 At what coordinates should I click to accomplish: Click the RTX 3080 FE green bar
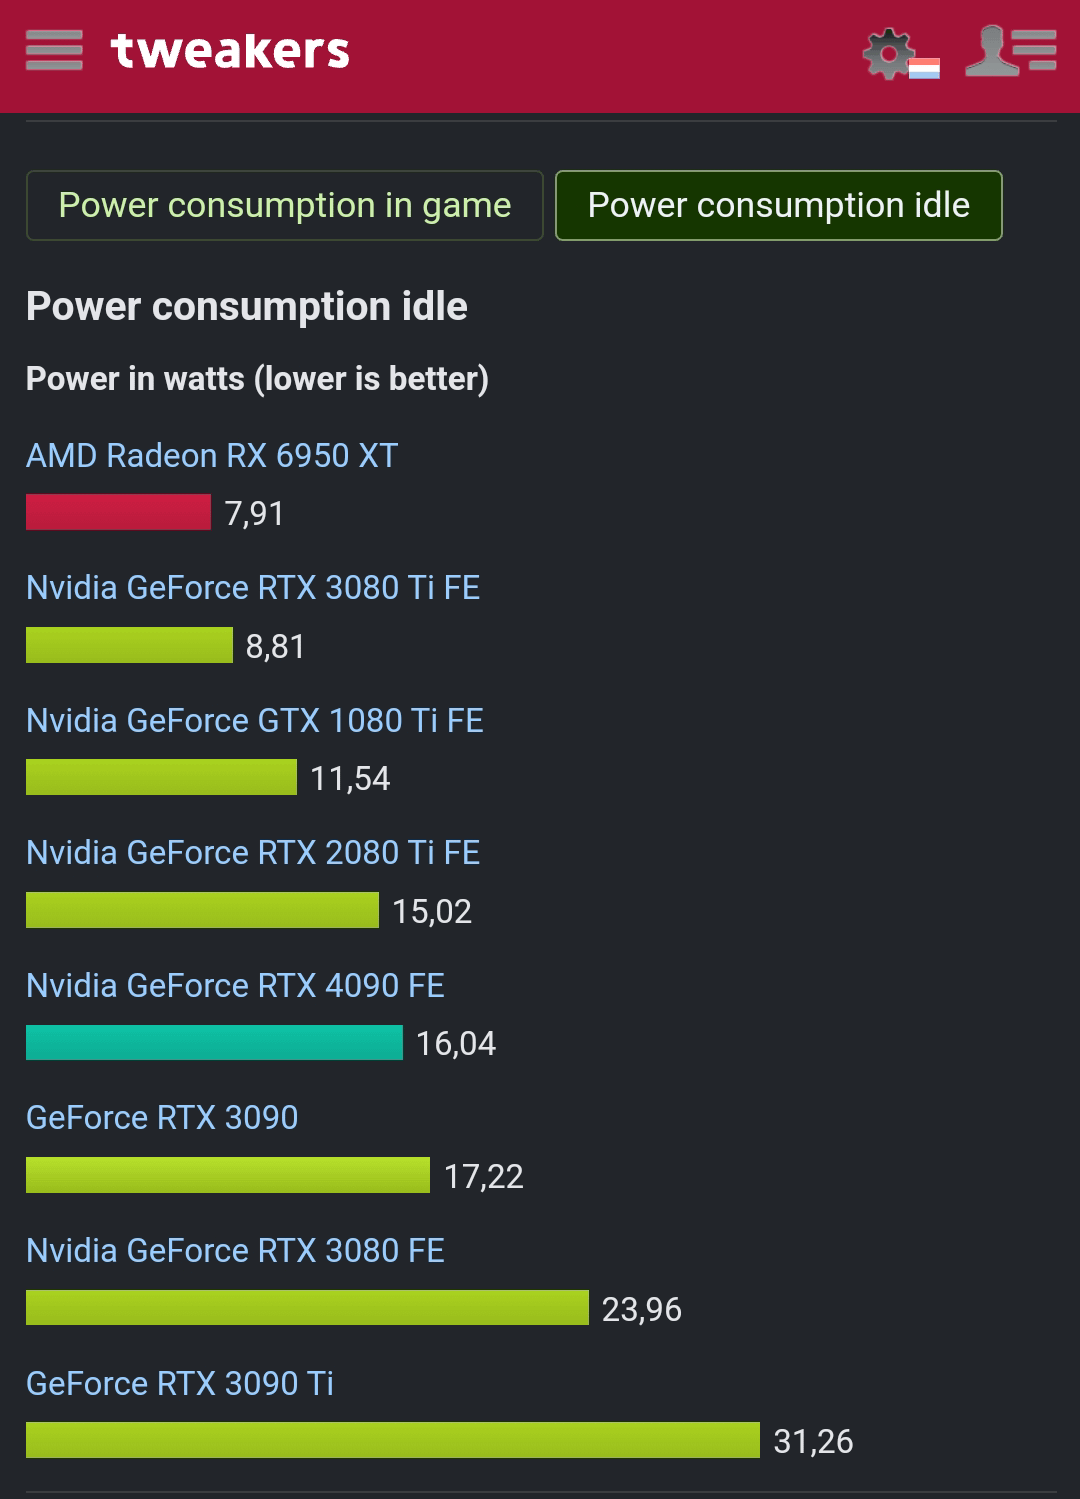(x=307, y=1307)
